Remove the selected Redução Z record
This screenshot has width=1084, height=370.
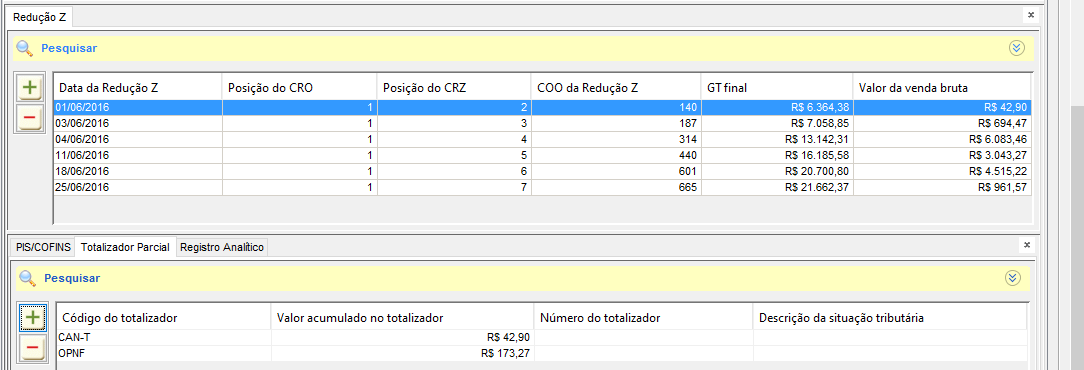[x=29, y=118]
